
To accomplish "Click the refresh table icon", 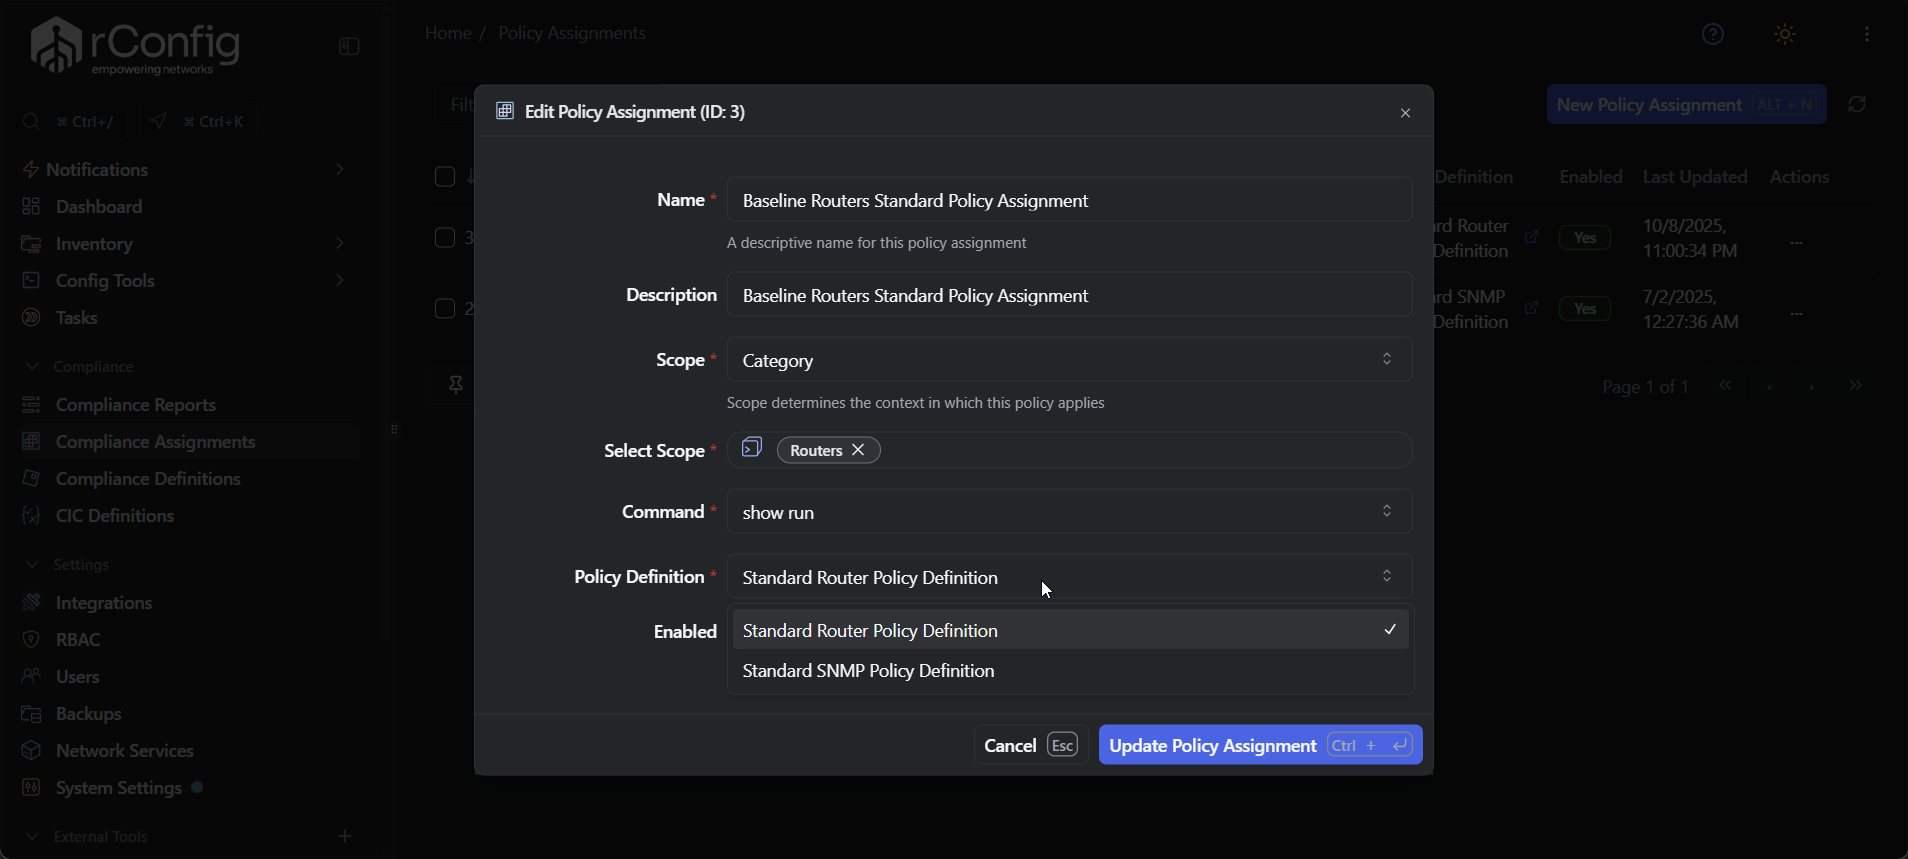I will point(1857,104).
